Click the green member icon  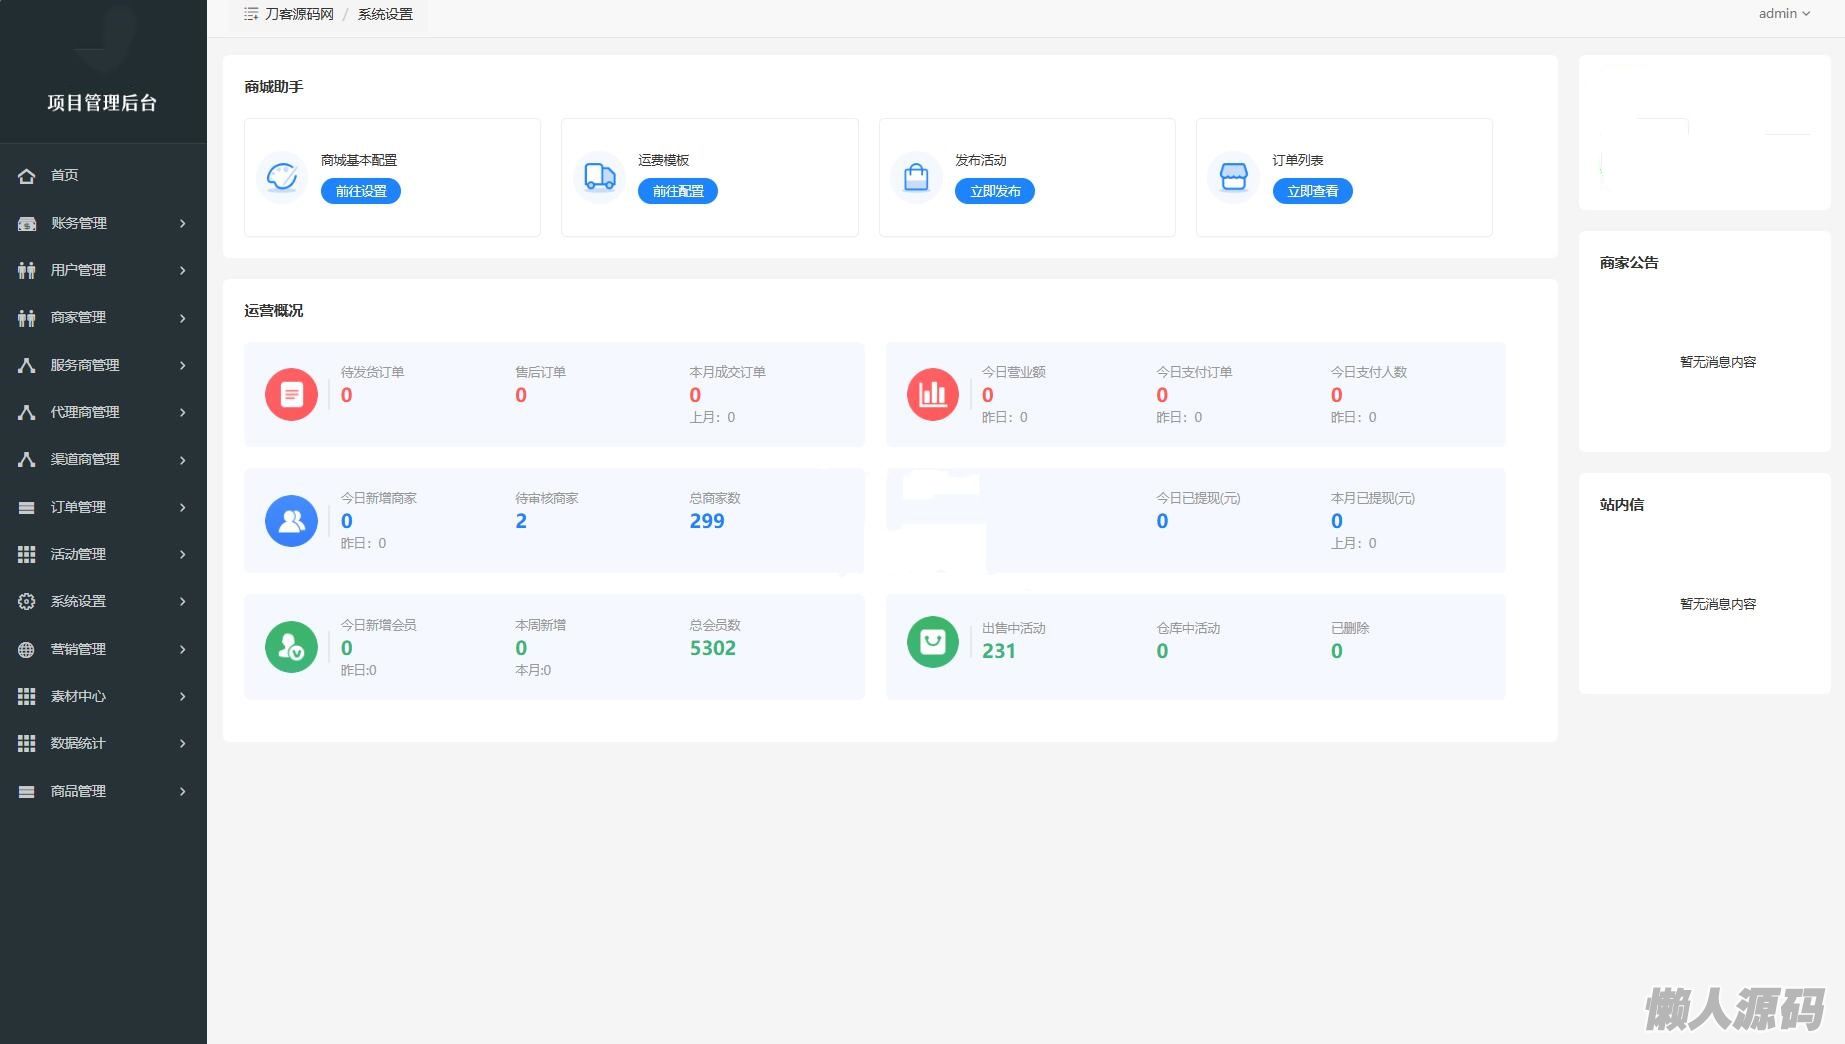291,647
